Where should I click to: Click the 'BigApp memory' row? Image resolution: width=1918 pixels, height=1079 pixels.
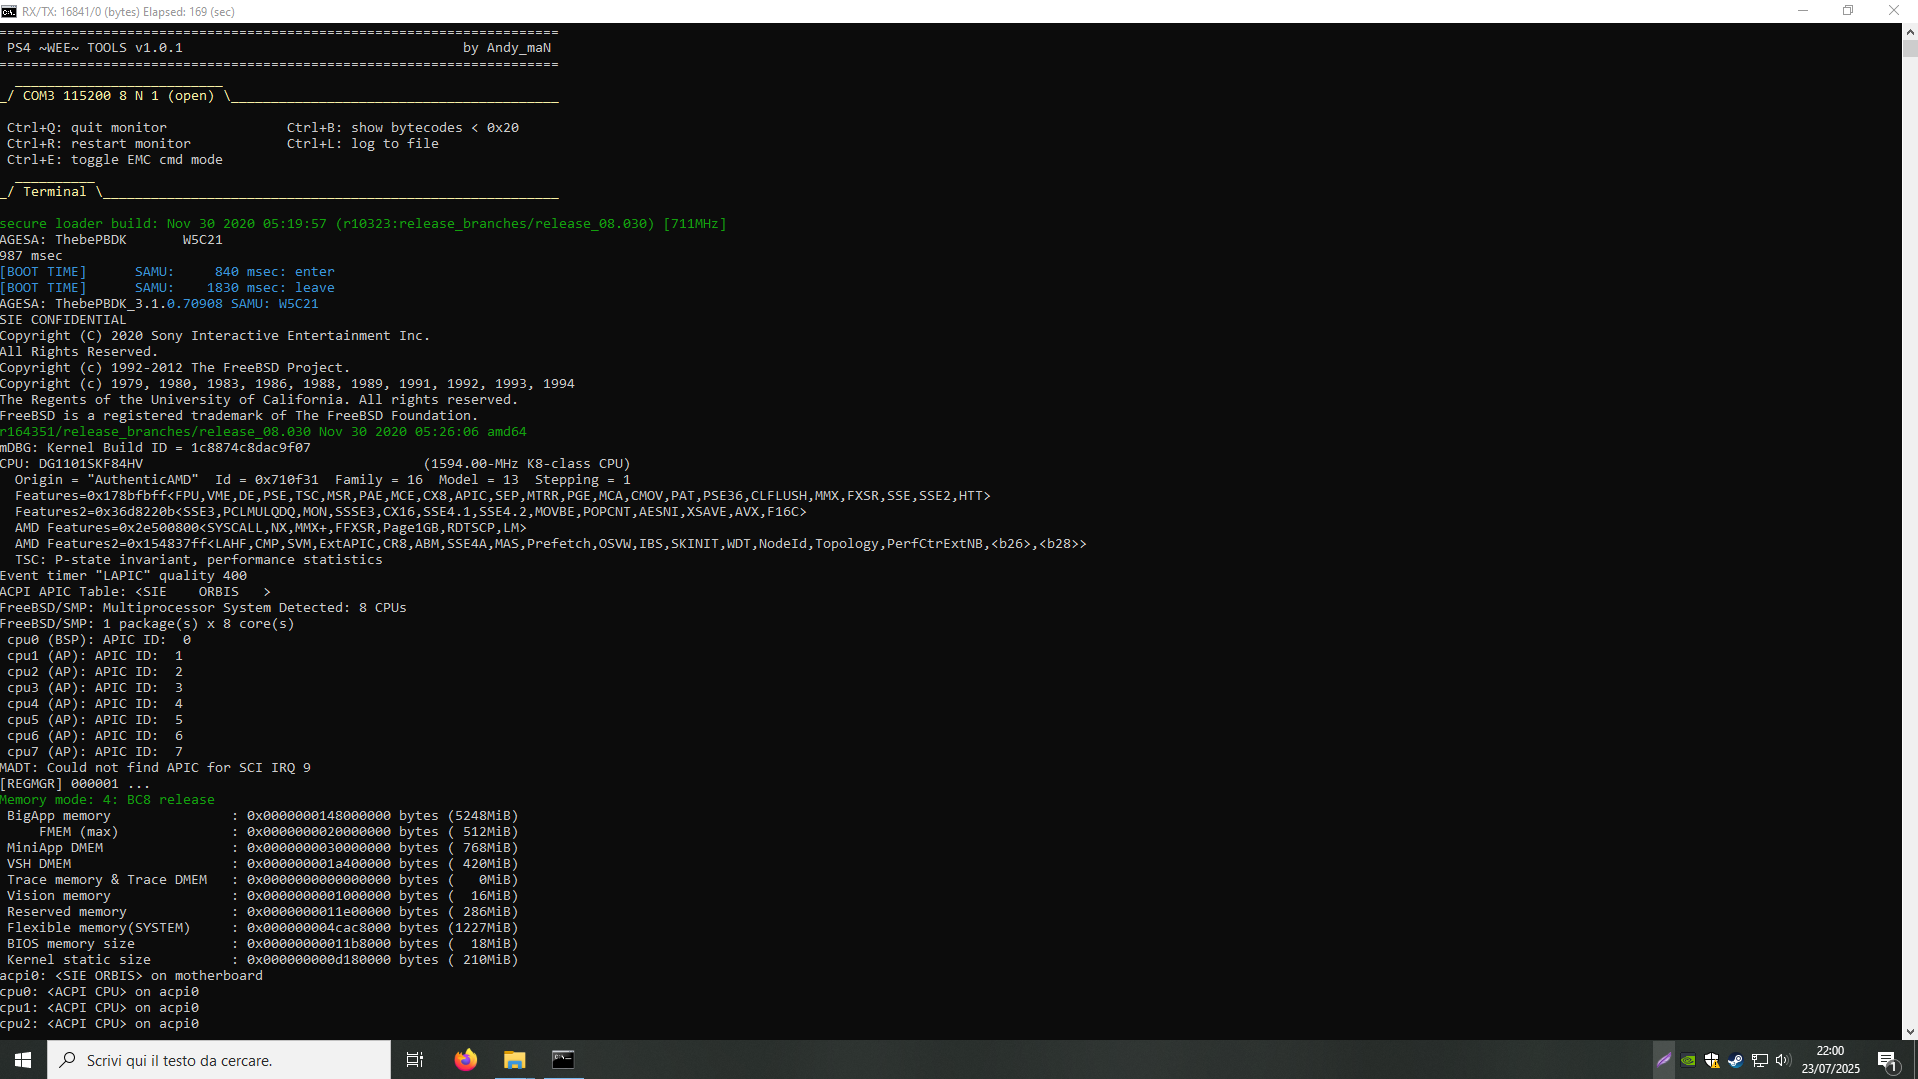[x=263, y=816]
